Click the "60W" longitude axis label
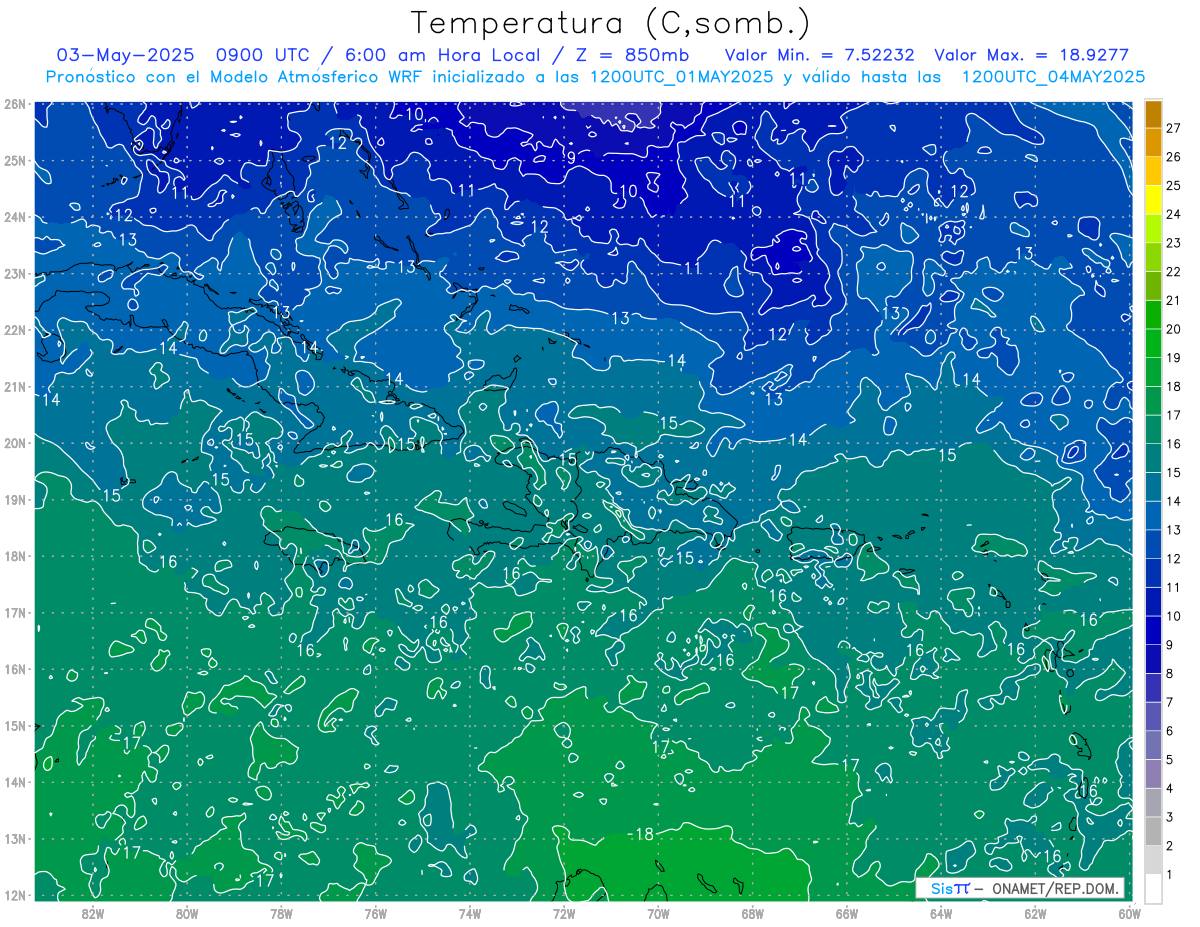Image resolution: width=1200 pixels, height=927 pixels. tap(1130, 912)
